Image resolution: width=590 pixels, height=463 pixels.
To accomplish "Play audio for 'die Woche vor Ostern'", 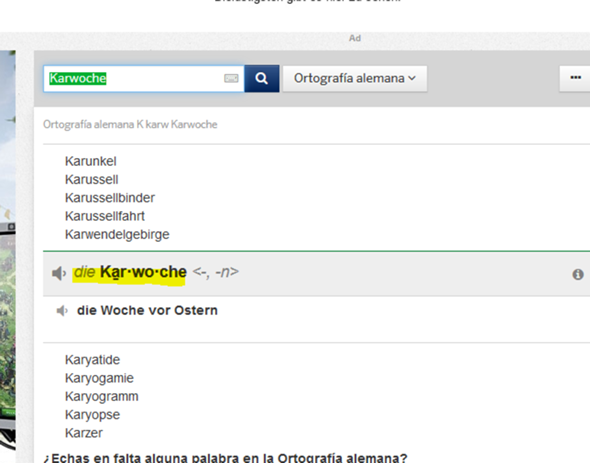I will 62,311.
